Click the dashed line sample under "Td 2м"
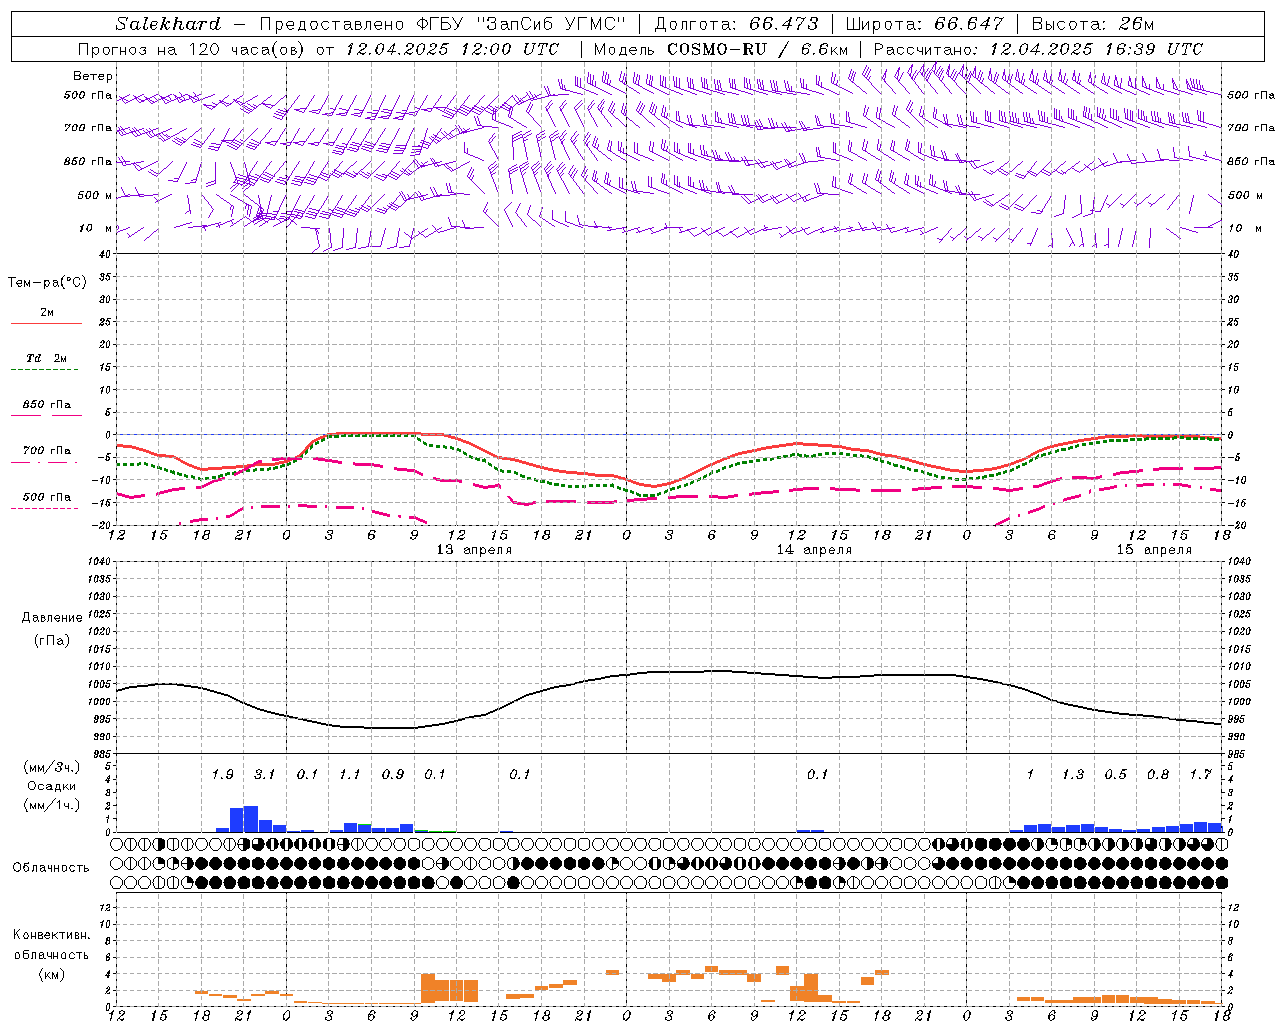This screenshot has height=1024, width=1280. pyautogui.click(x=44, y=370)
